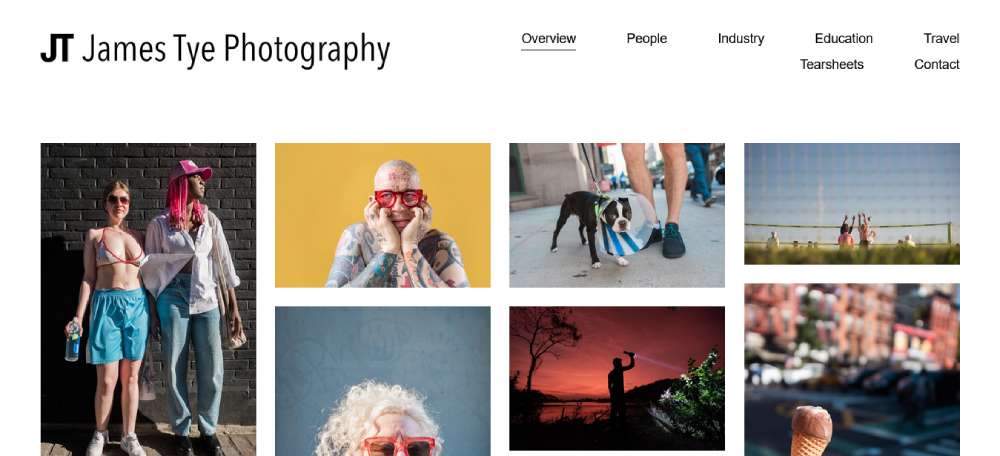This screenshot has width=1000, height=456.
Task: Open the Tearsheets page
Action: point(832,64)
